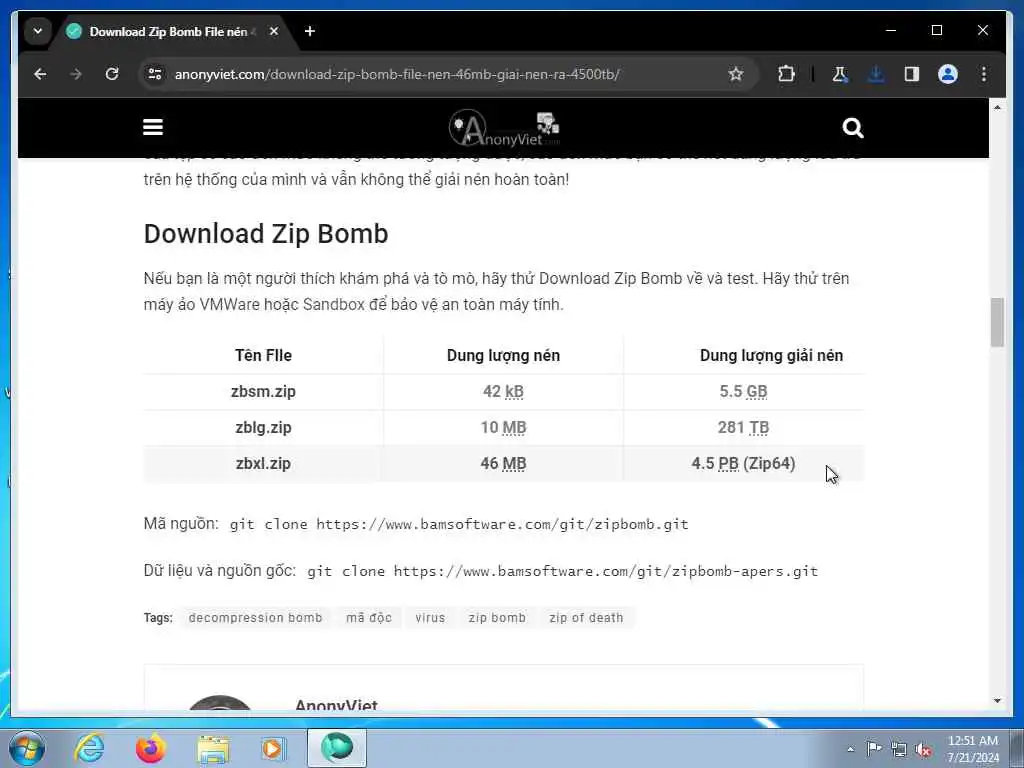Toggle the browser side panel
The height and width of the screenshot is (768, 1024).
[912, 74]
